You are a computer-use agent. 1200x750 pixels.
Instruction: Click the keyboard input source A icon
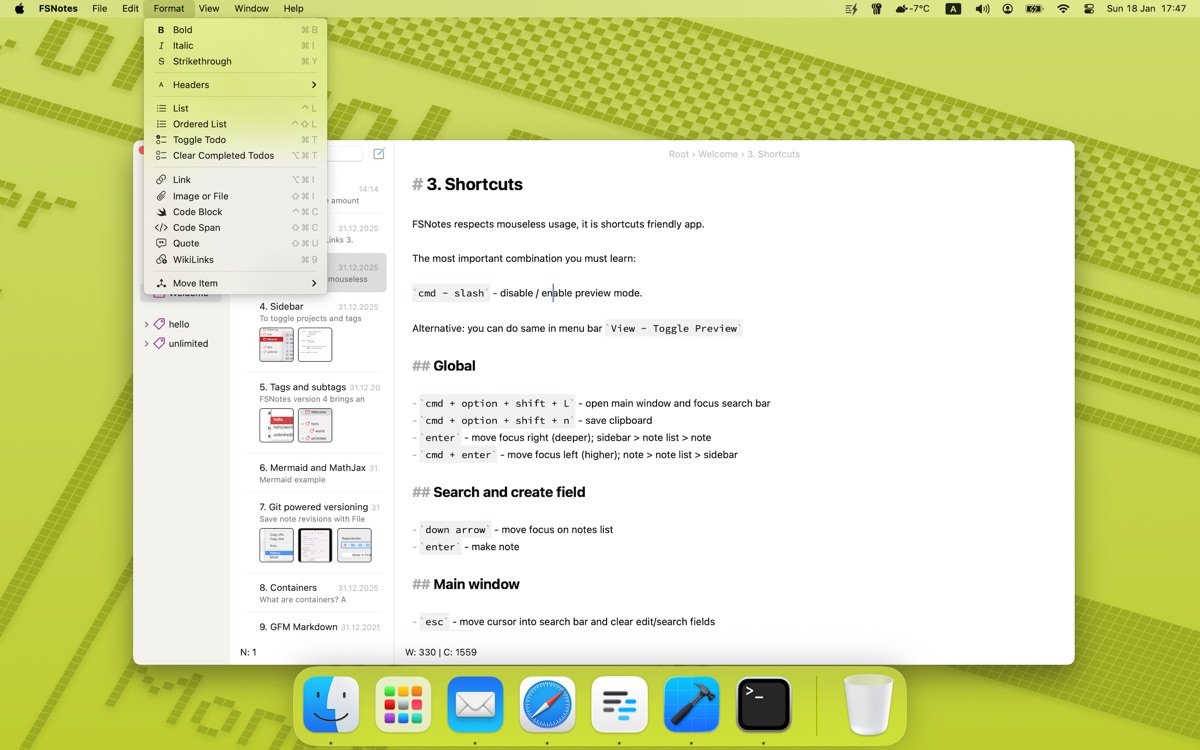(x=953, y=8)
